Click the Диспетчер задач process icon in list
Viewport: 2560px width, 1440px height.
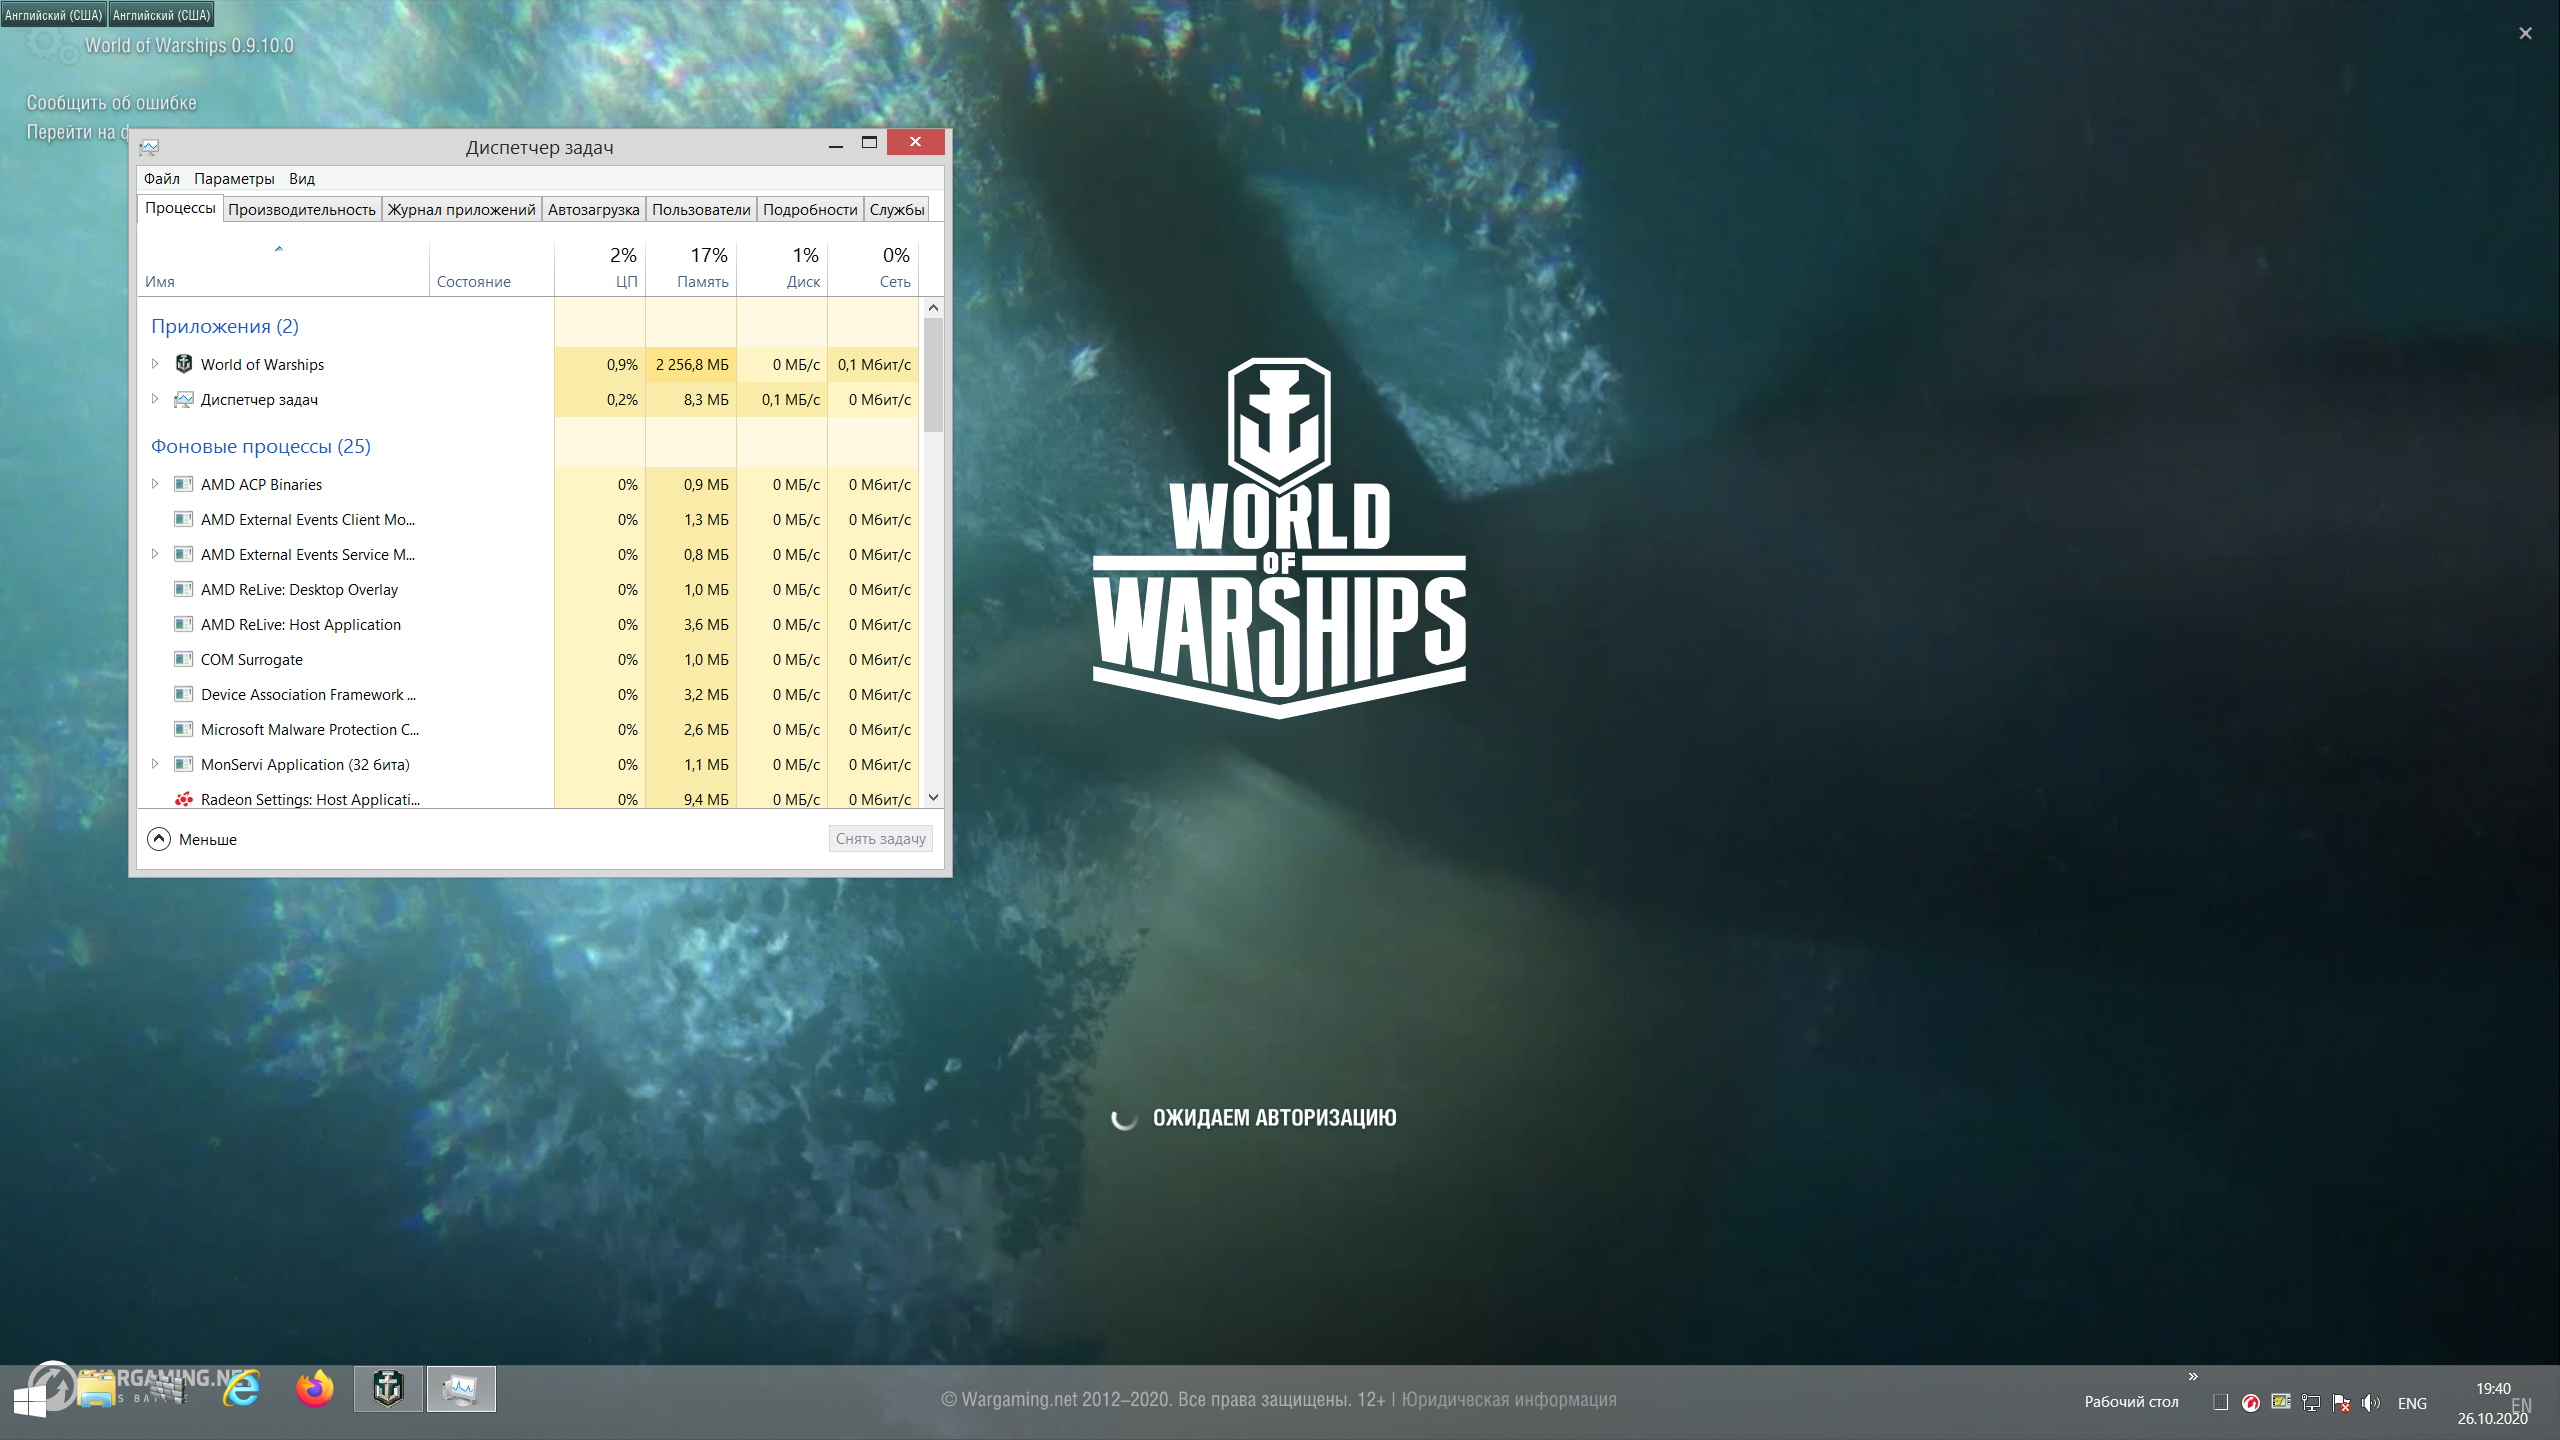(184, 399)
